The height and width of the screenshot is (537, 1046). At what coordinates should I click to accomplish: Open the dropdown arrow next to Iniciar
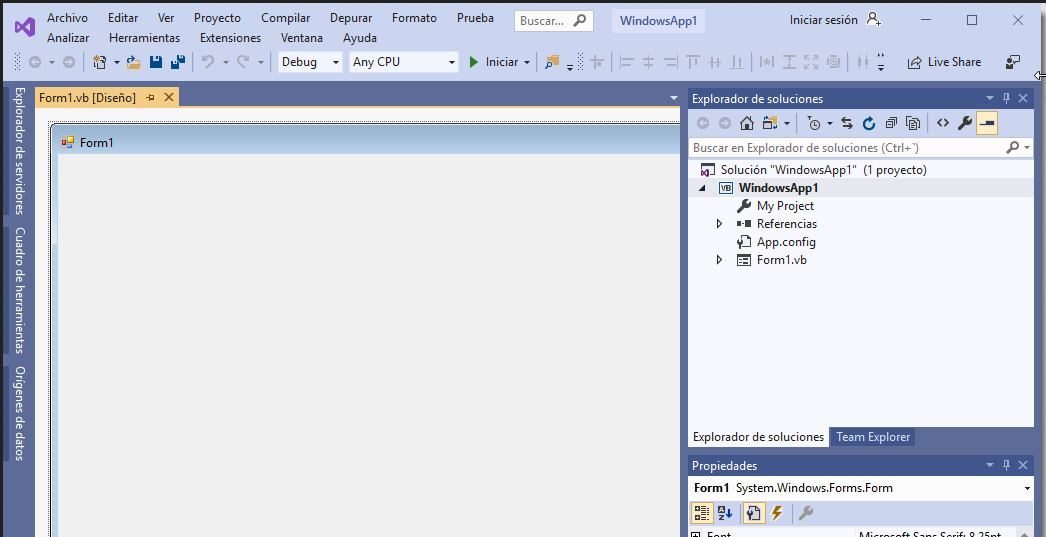point(527,63)
